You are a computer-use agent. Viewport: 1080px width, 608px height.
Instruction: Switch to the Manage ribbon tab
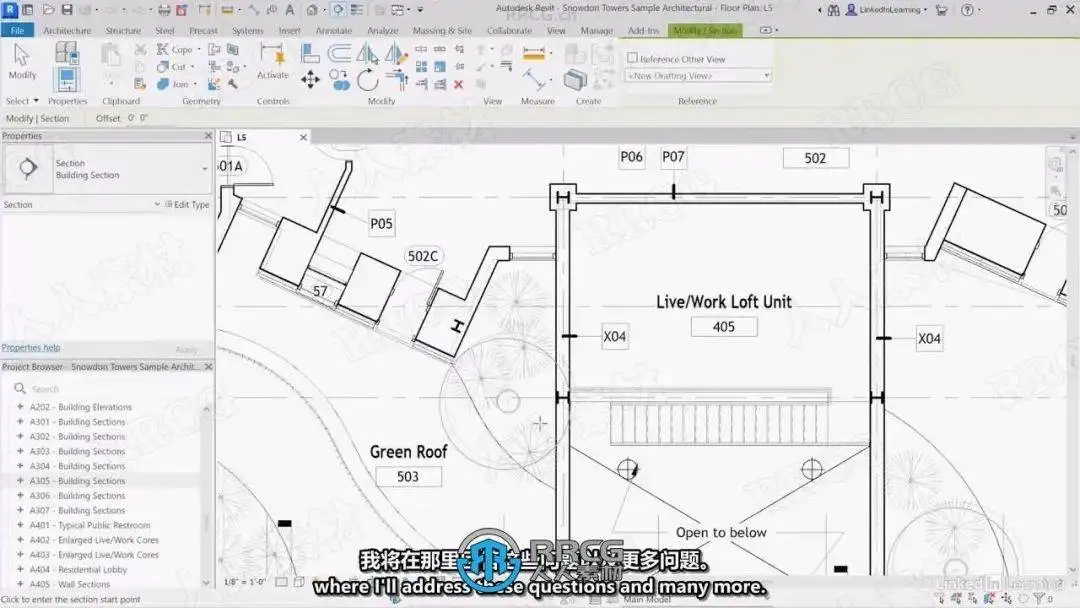click(x=596, y=30)
